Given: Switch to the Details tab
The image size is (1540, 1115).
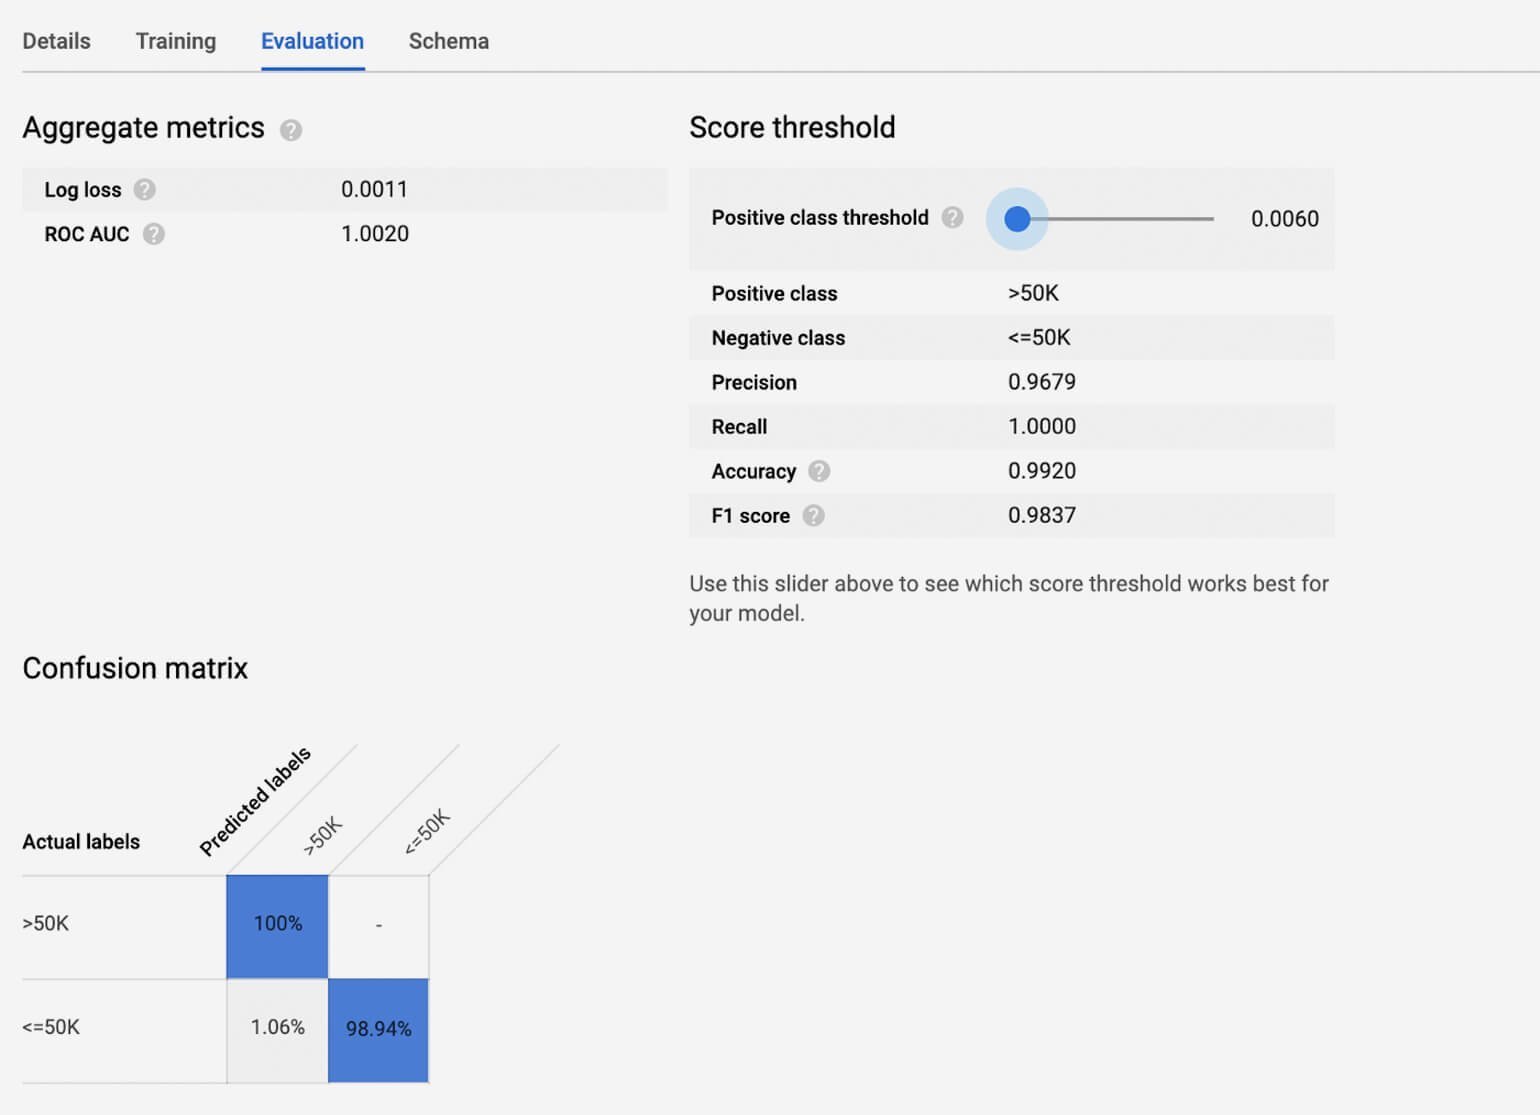Looking at the screenshot, I should point(56,41).
